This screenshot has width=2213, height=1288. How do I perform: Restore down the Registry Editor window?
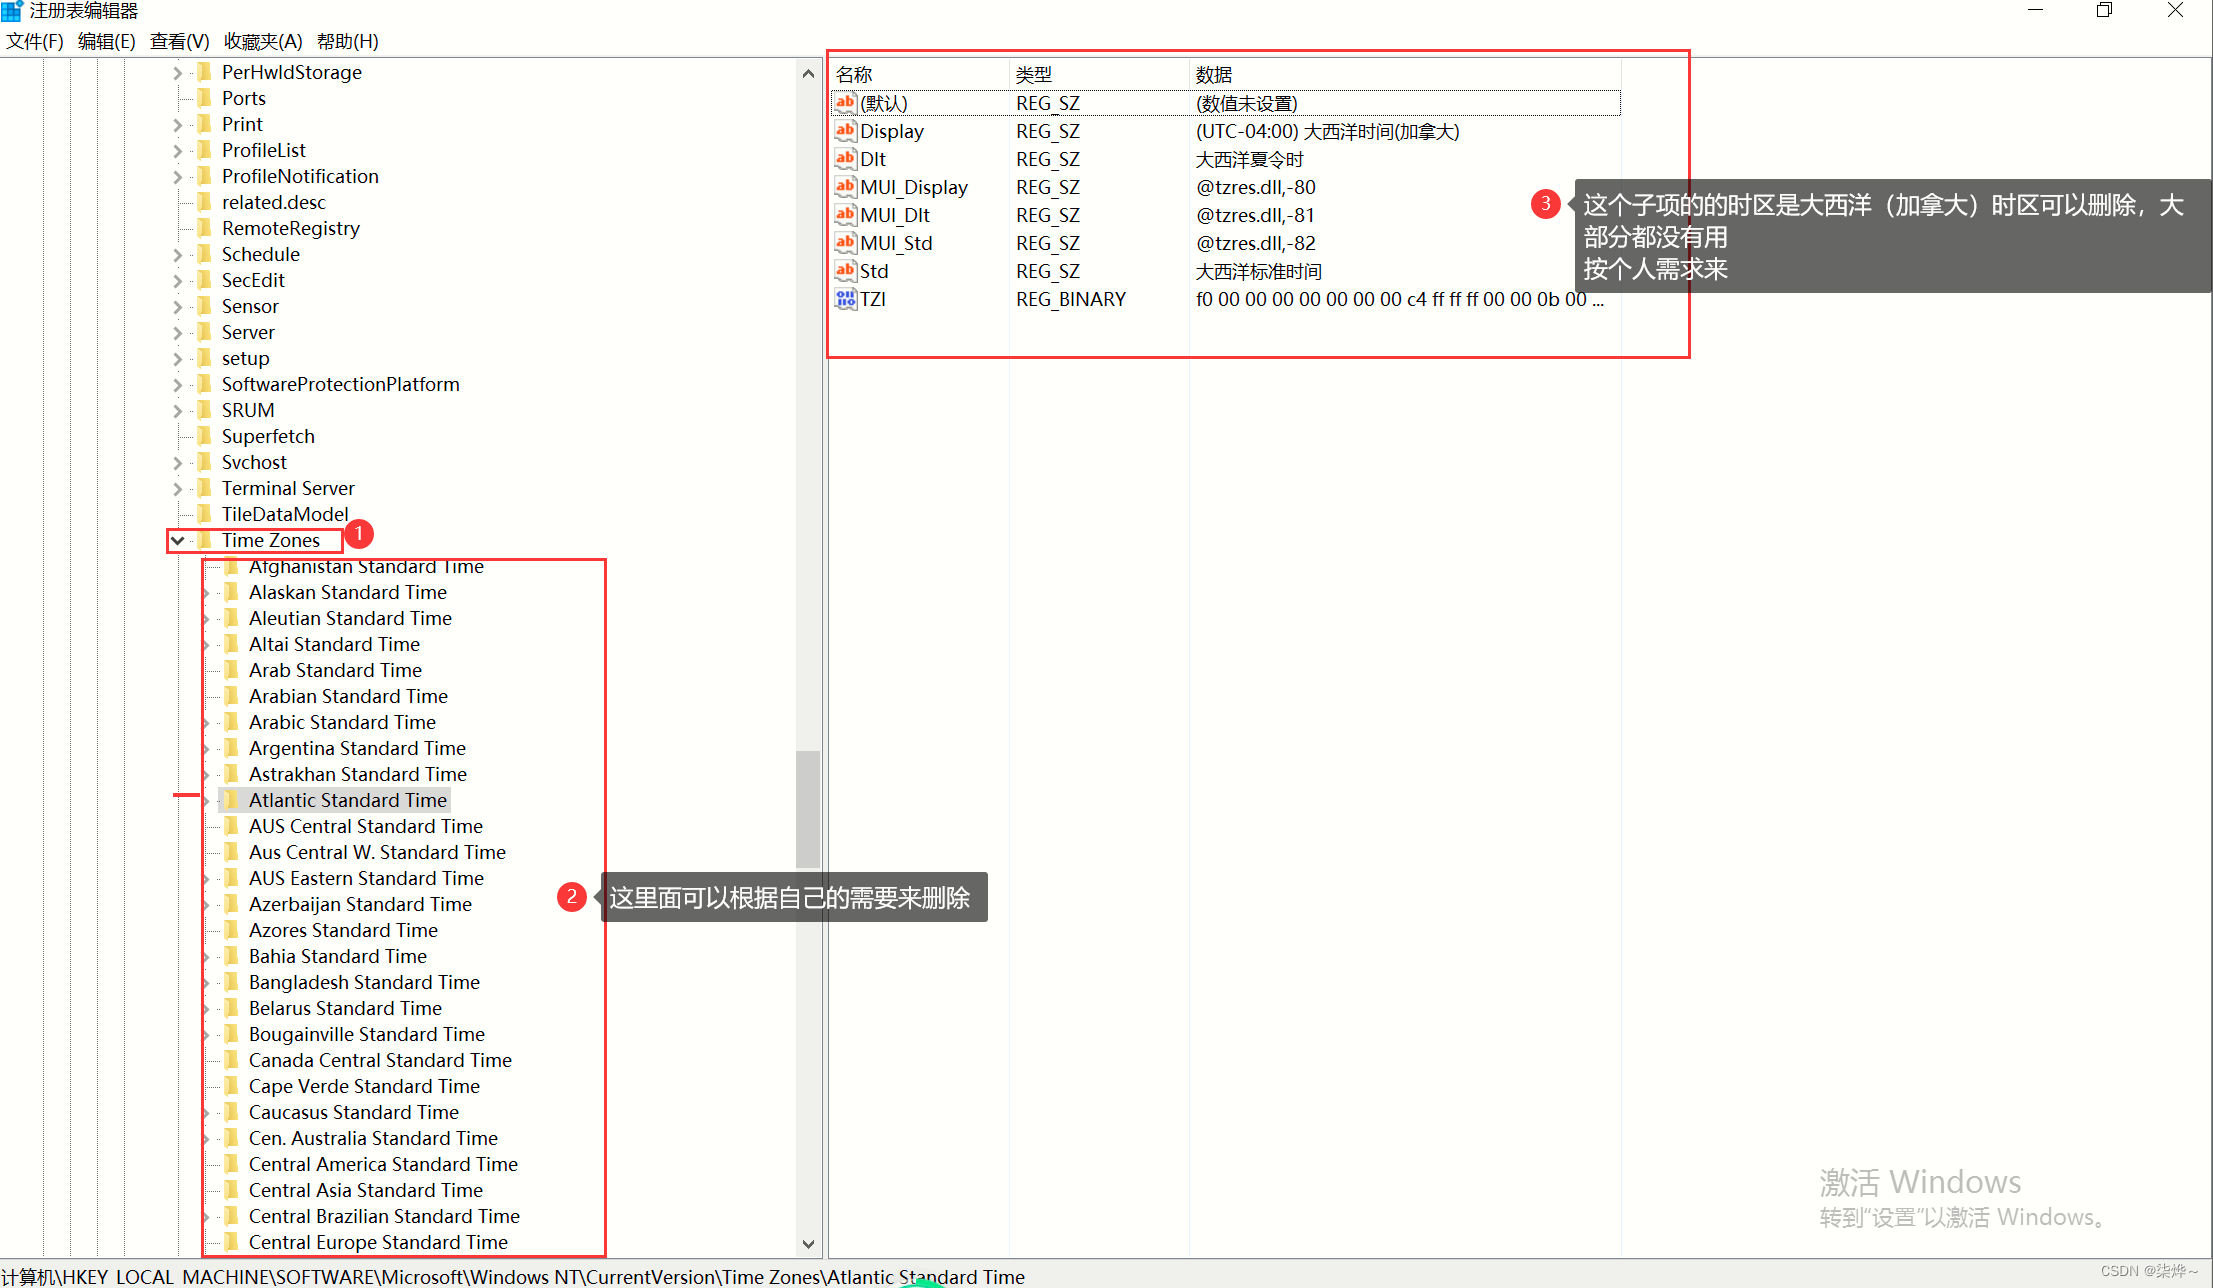tap(2104, 11)
